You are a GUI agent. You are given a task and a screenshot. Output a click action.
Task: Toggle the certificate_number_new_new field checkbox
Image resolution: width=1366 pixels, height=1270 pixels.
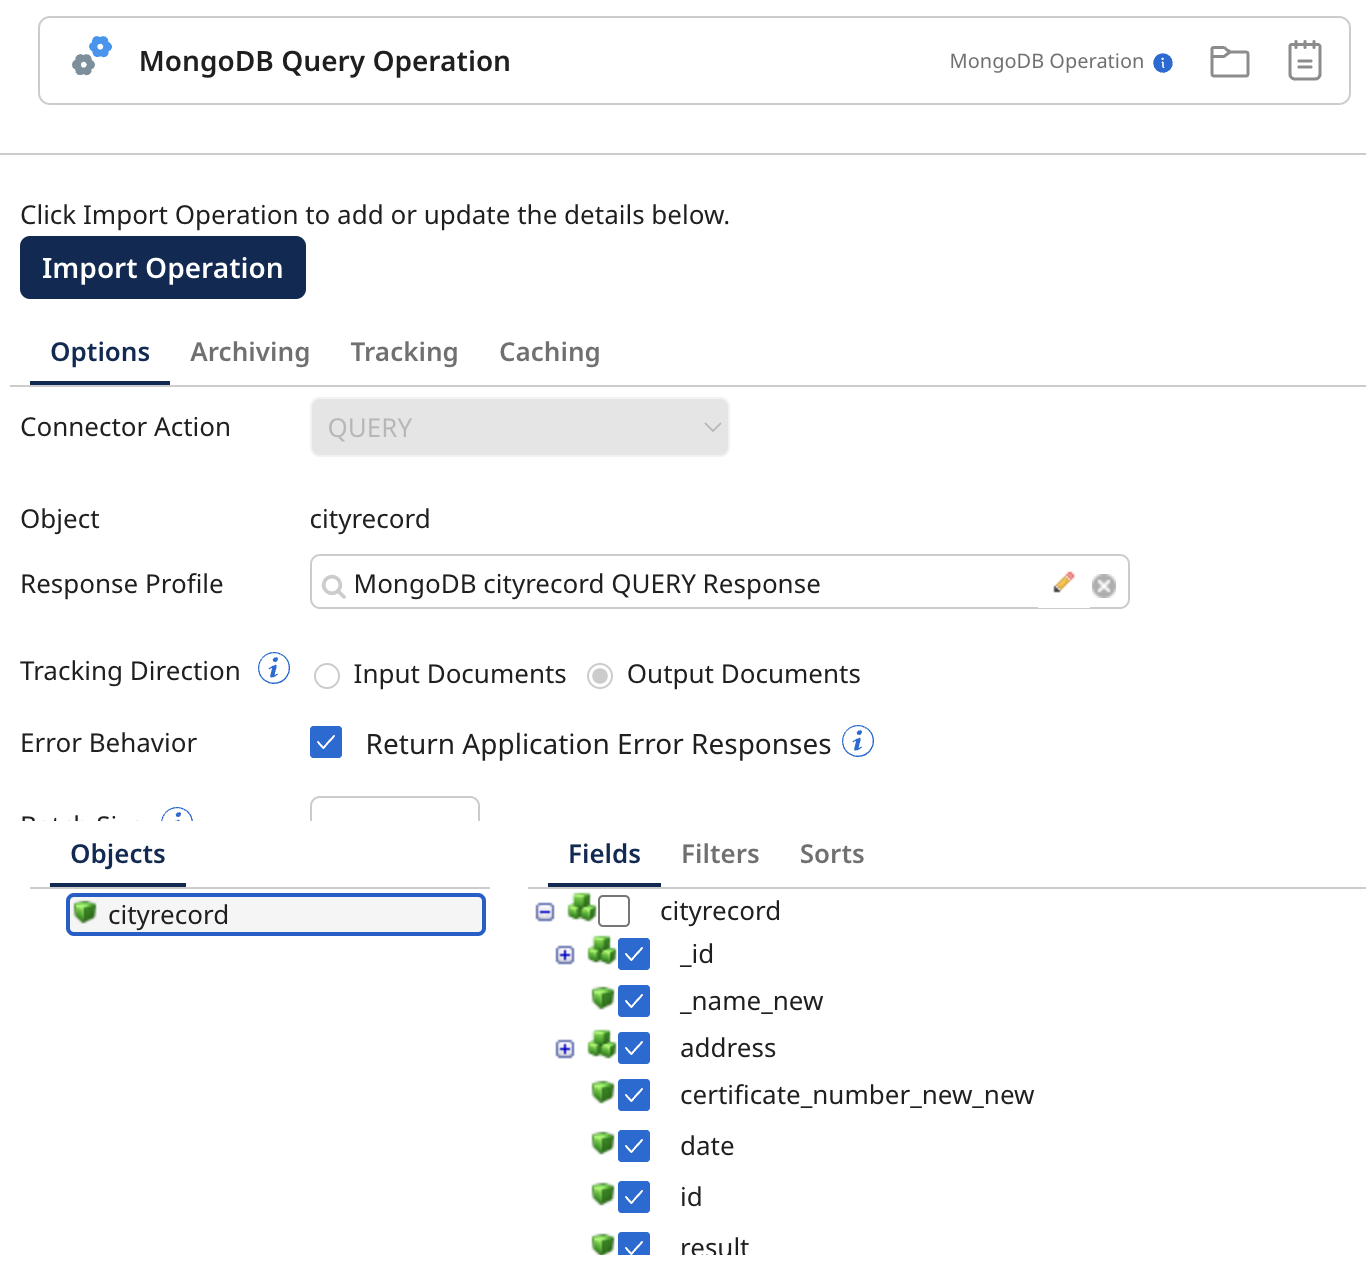click(634, 1095)
